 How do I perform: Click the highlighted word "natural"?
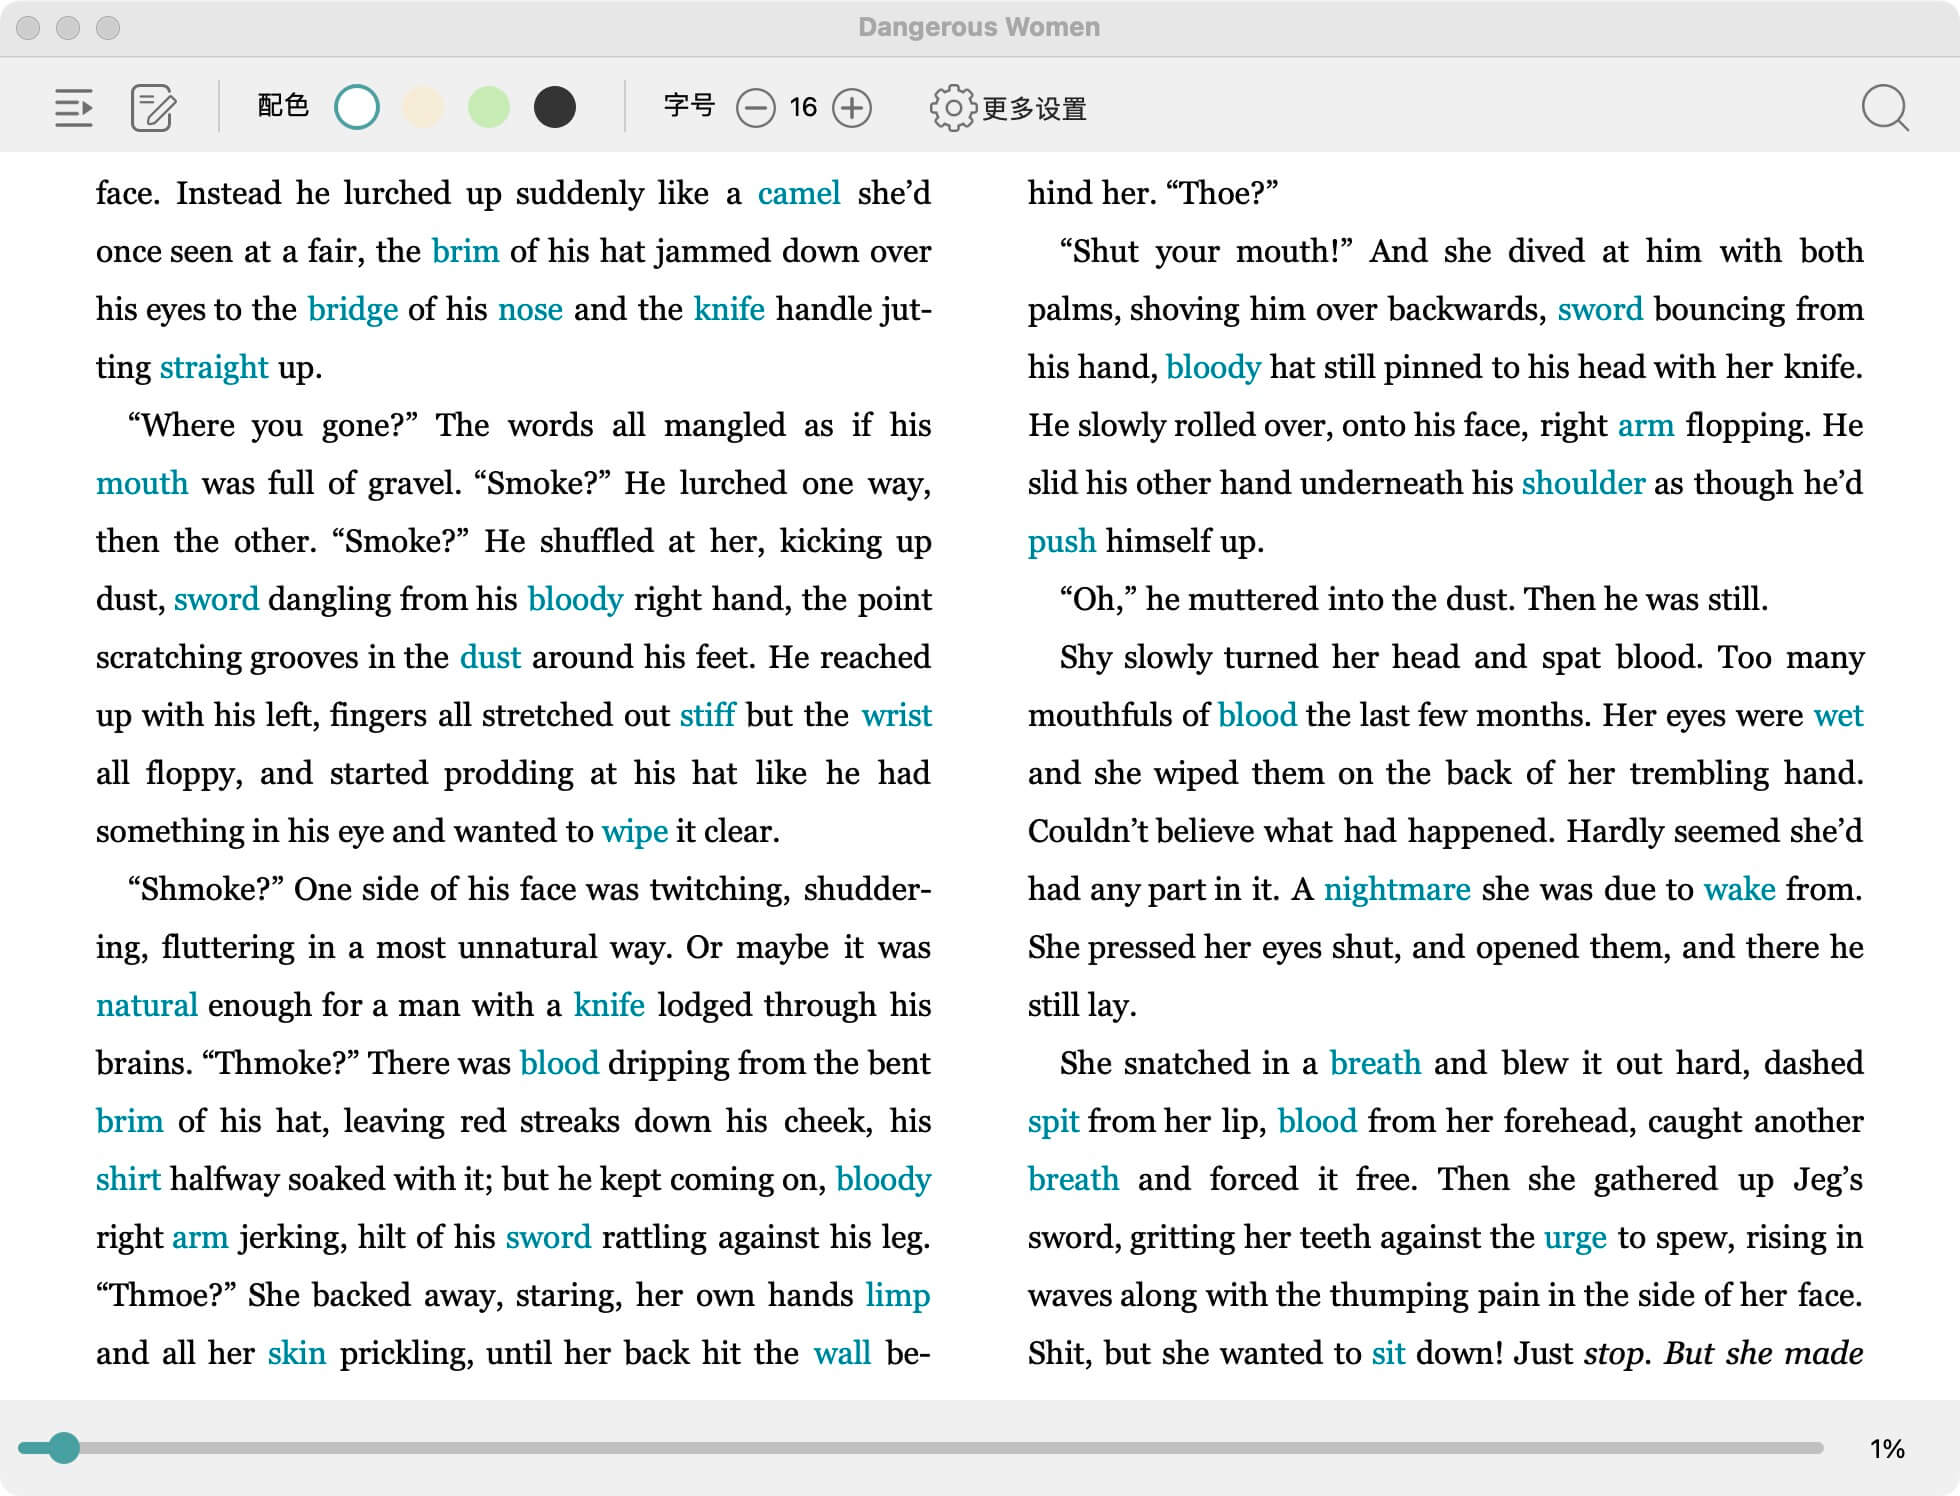point(147,1005)
